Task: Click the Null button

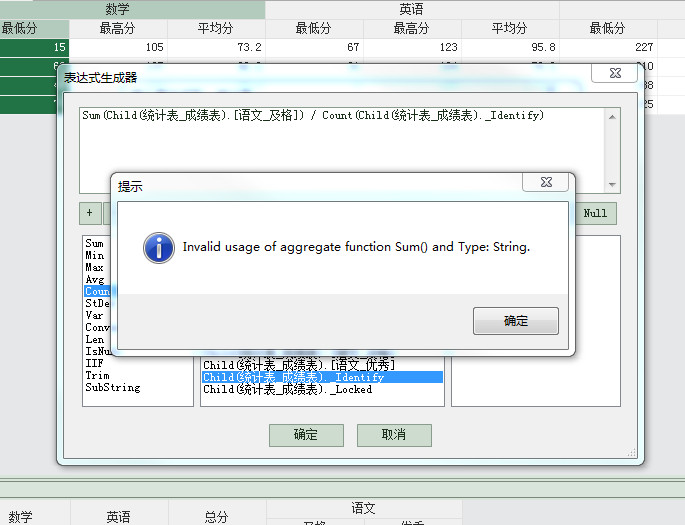Action: [595, 213]
